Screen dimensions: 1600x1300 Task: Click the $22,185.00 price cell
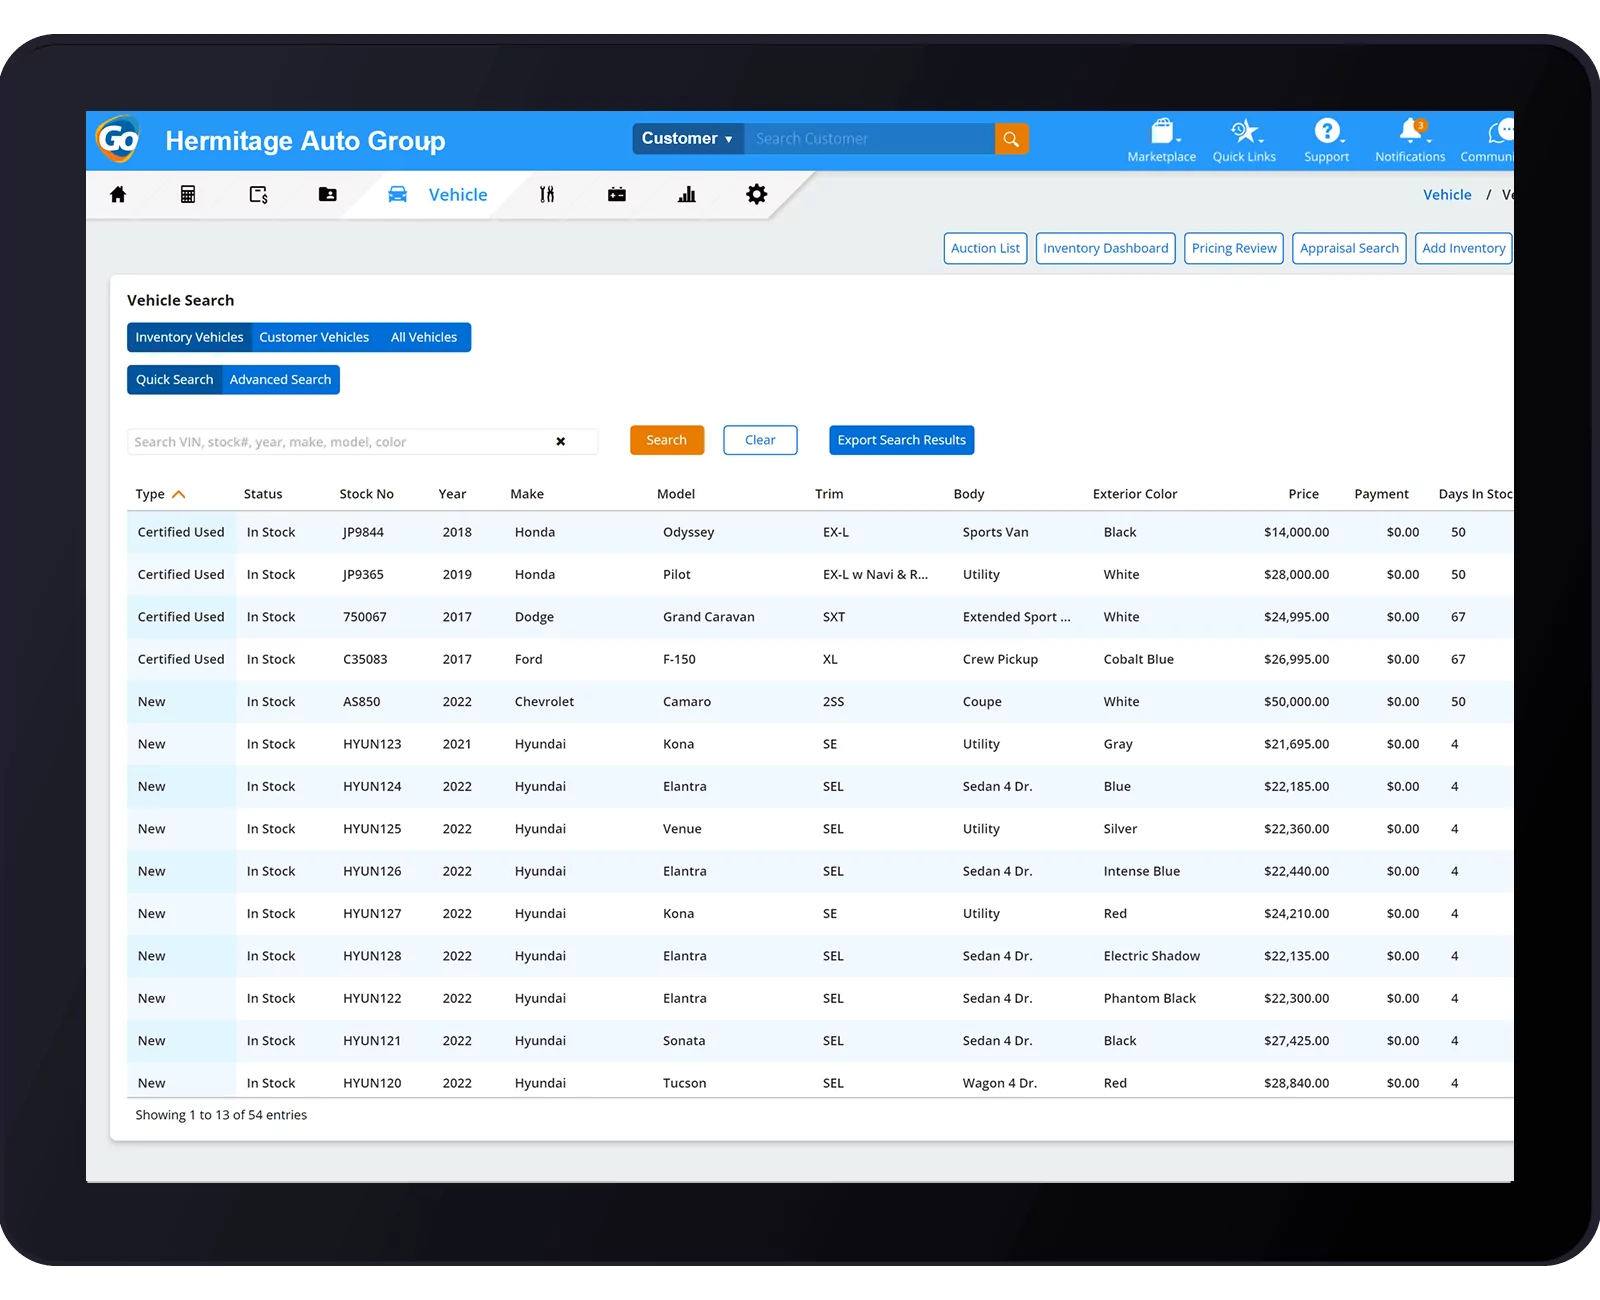pyautogui.click(x=1296, y=787)
